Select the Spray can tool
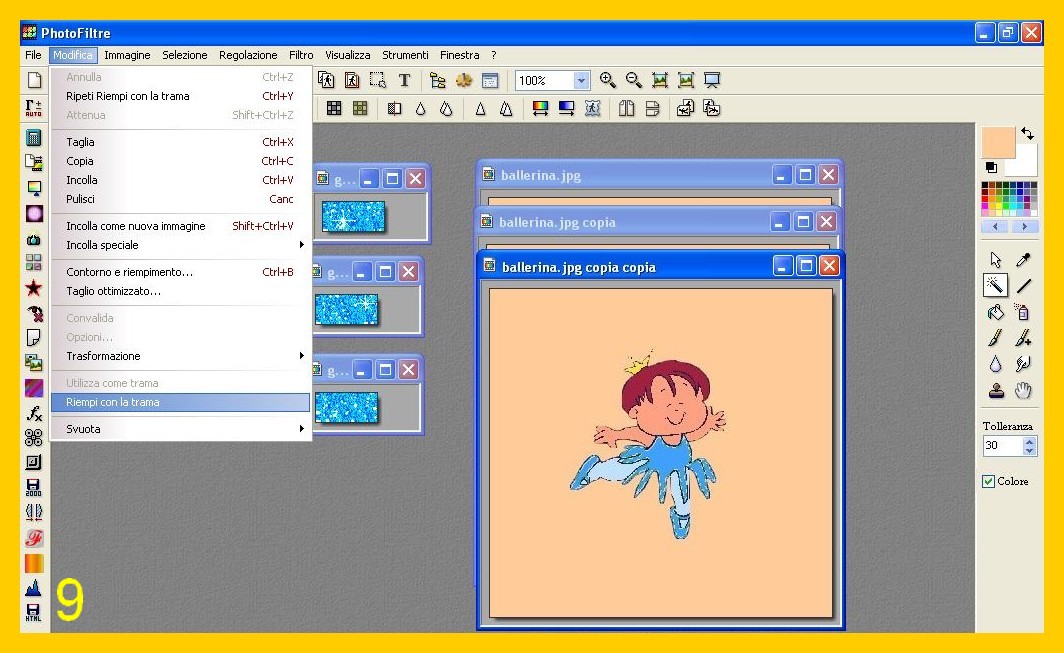 (x=1023, y=312)
